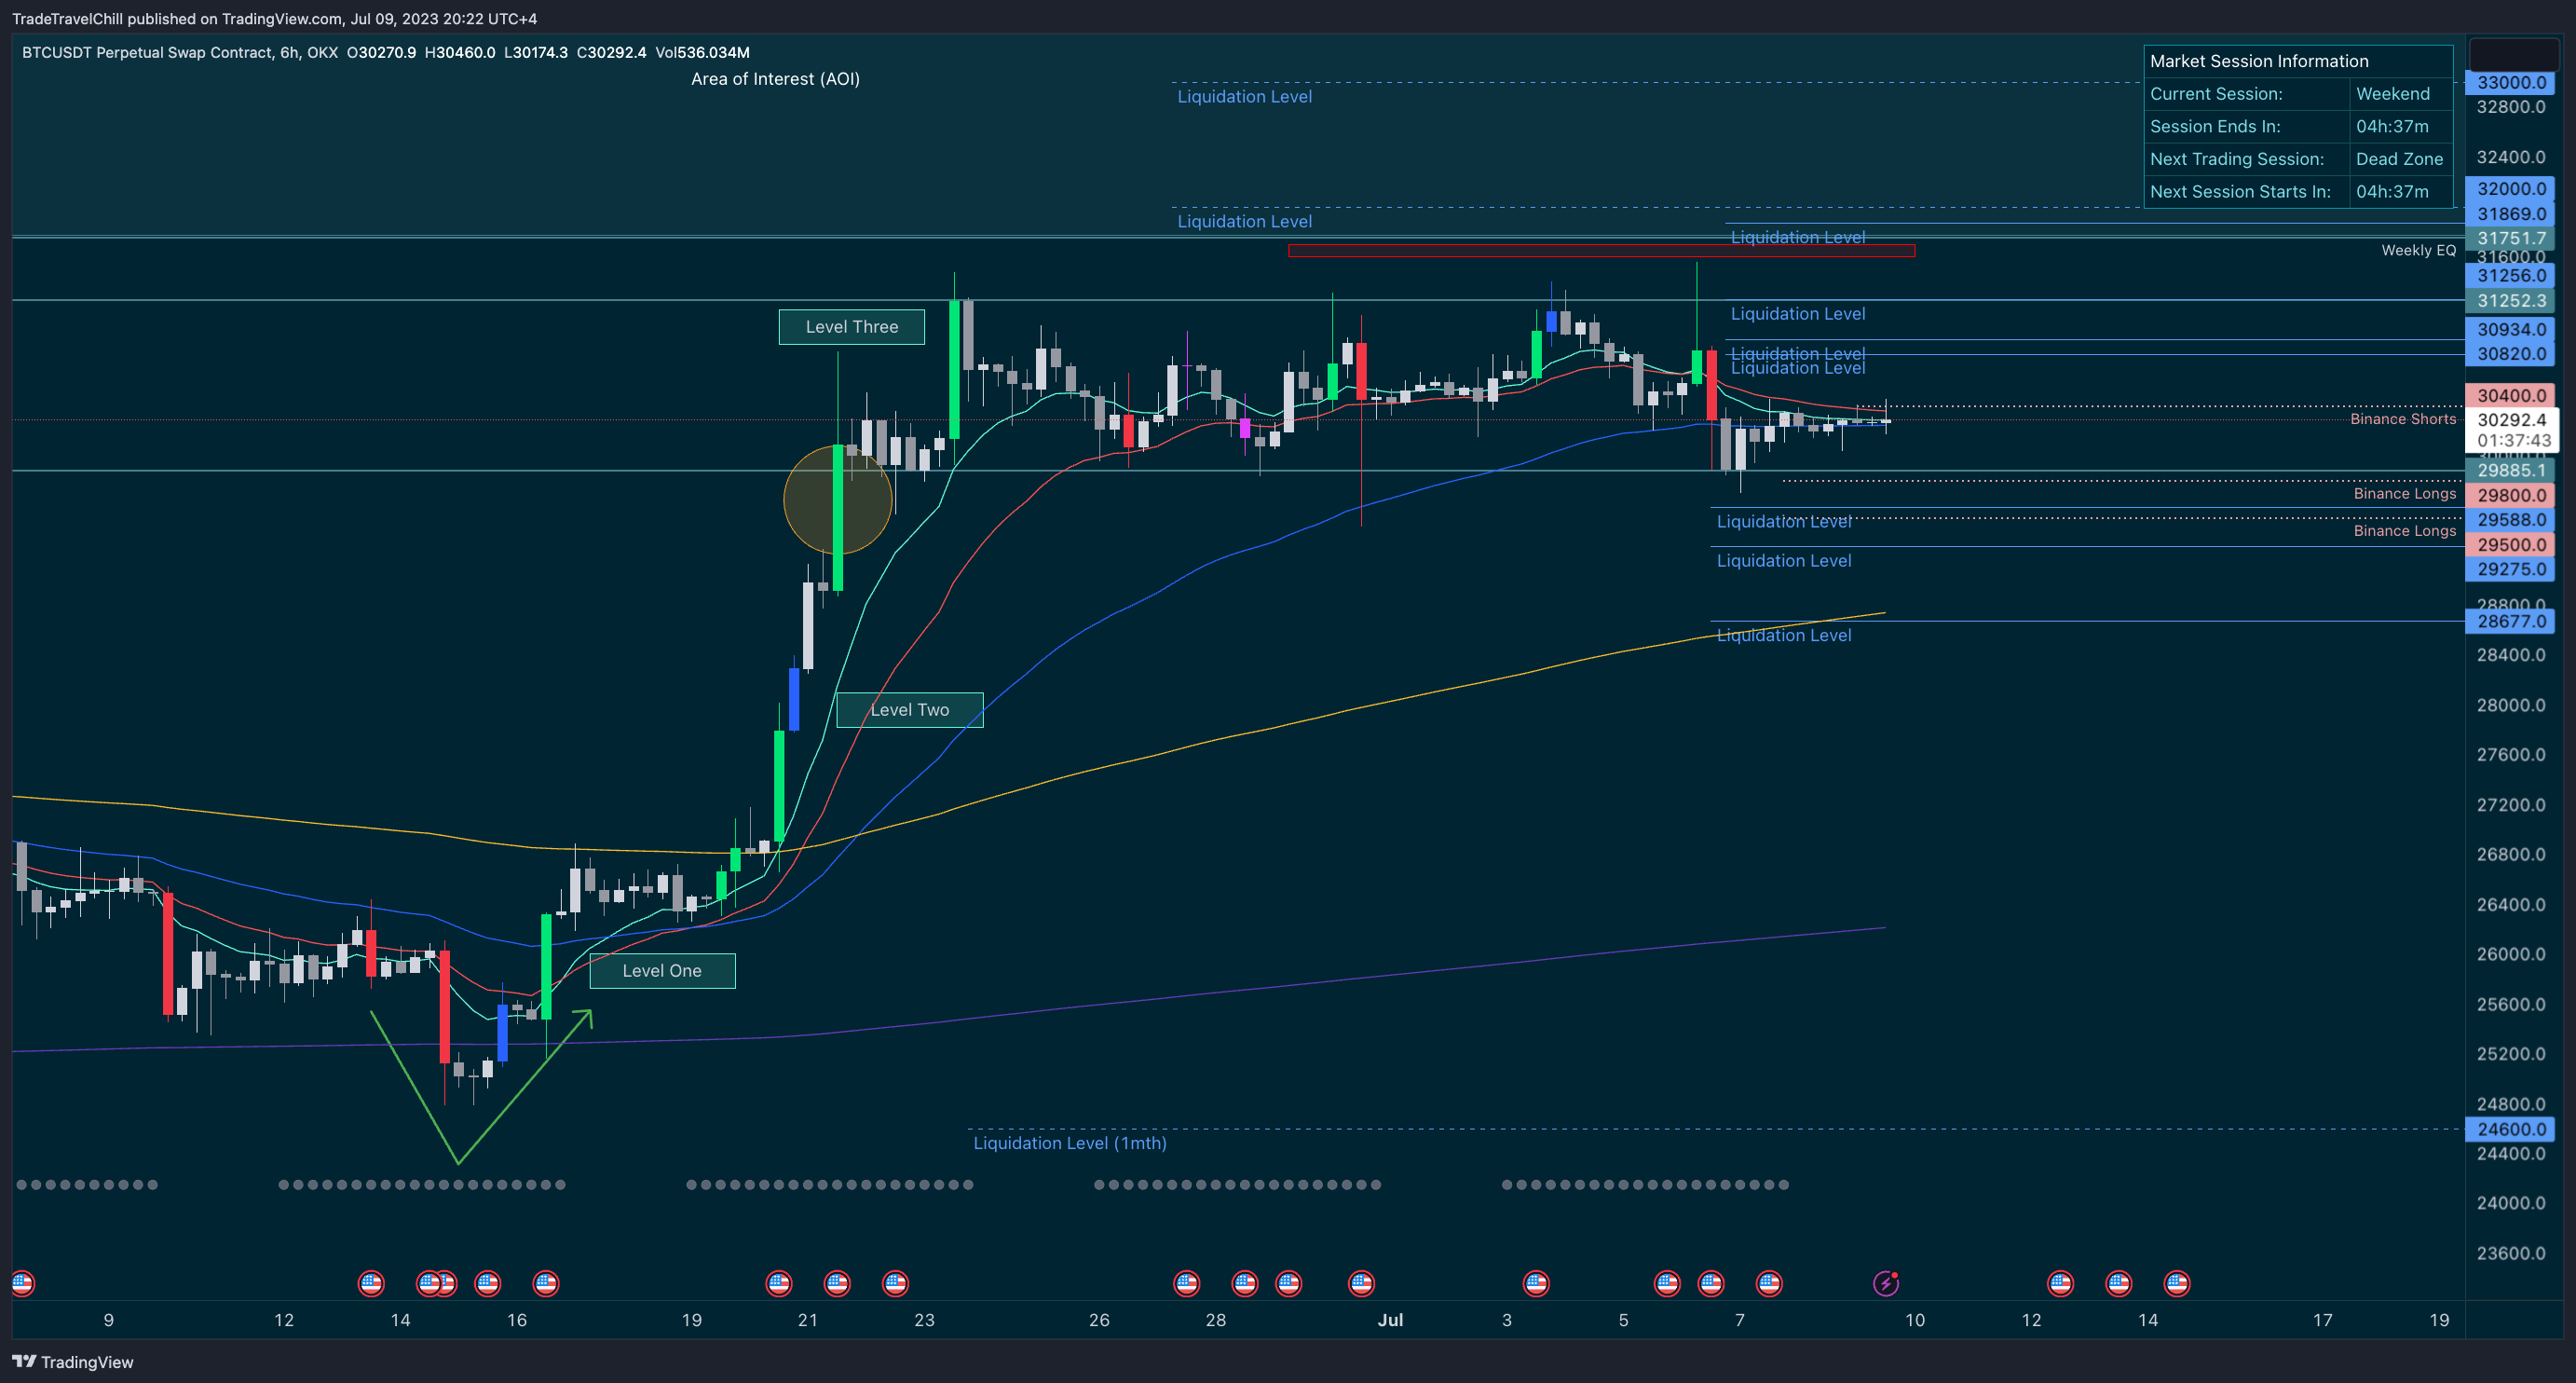Click the Weekend session value
Image resolution: width=2576 pixels, height=1383 pixels.
tap(2392, 94)
